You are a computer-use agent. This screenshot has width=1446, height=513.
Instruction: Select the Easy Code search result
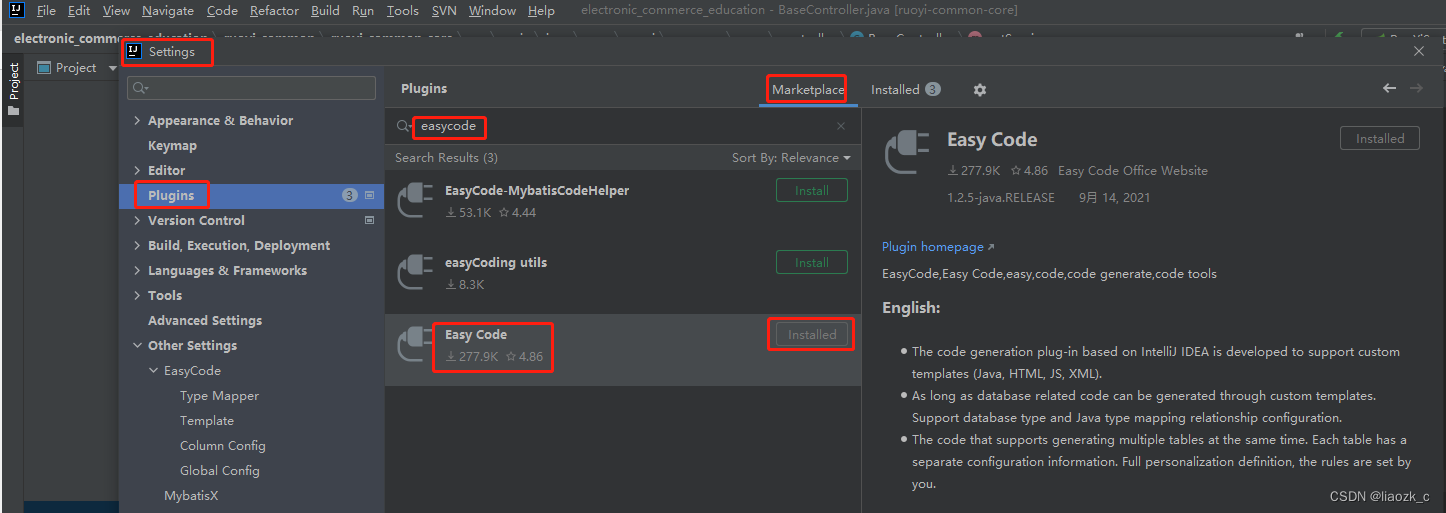point(623,350)
